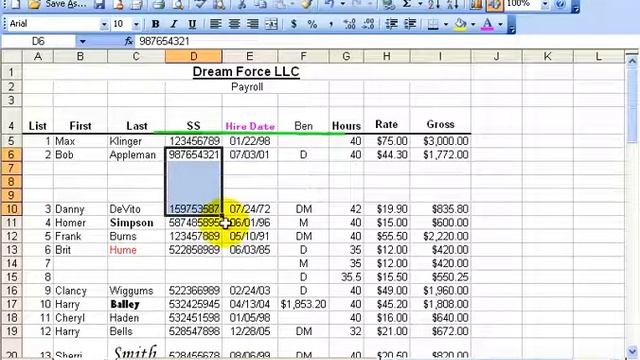Image resolution: width=640 pixels, height=360 pixels.
Task: Open Excel Help question mark icon
Action: tap(560, 4)
